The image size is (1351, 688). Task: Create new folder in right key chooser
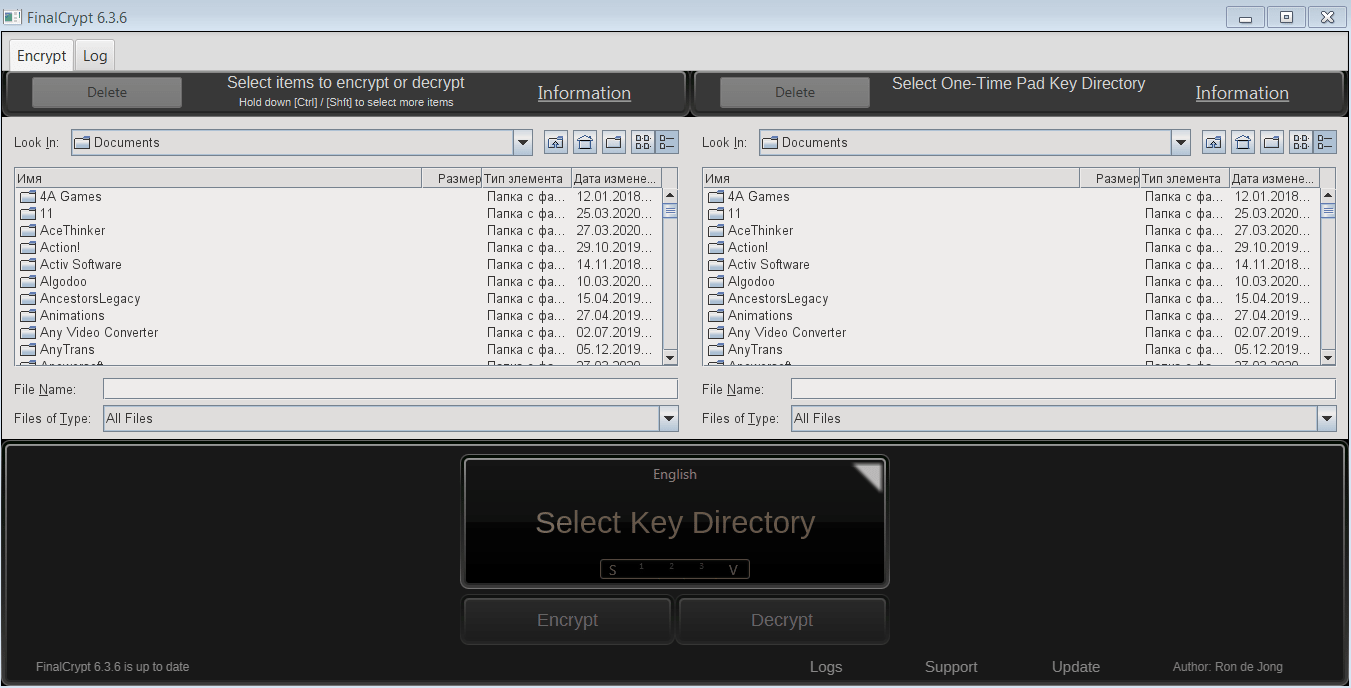click(x=1272, y=142)
